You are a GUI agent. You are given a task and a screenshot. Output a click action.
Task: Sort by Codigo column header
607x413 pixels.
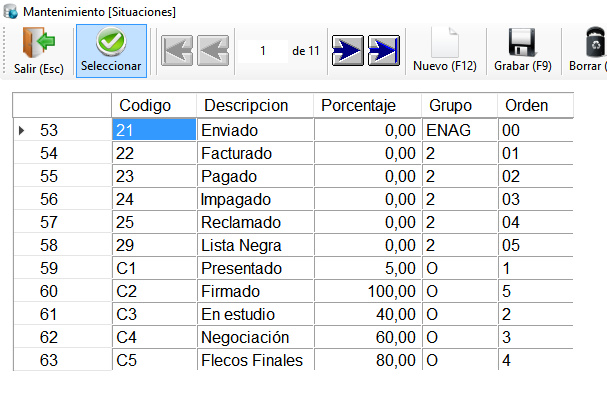pos(154,105)
